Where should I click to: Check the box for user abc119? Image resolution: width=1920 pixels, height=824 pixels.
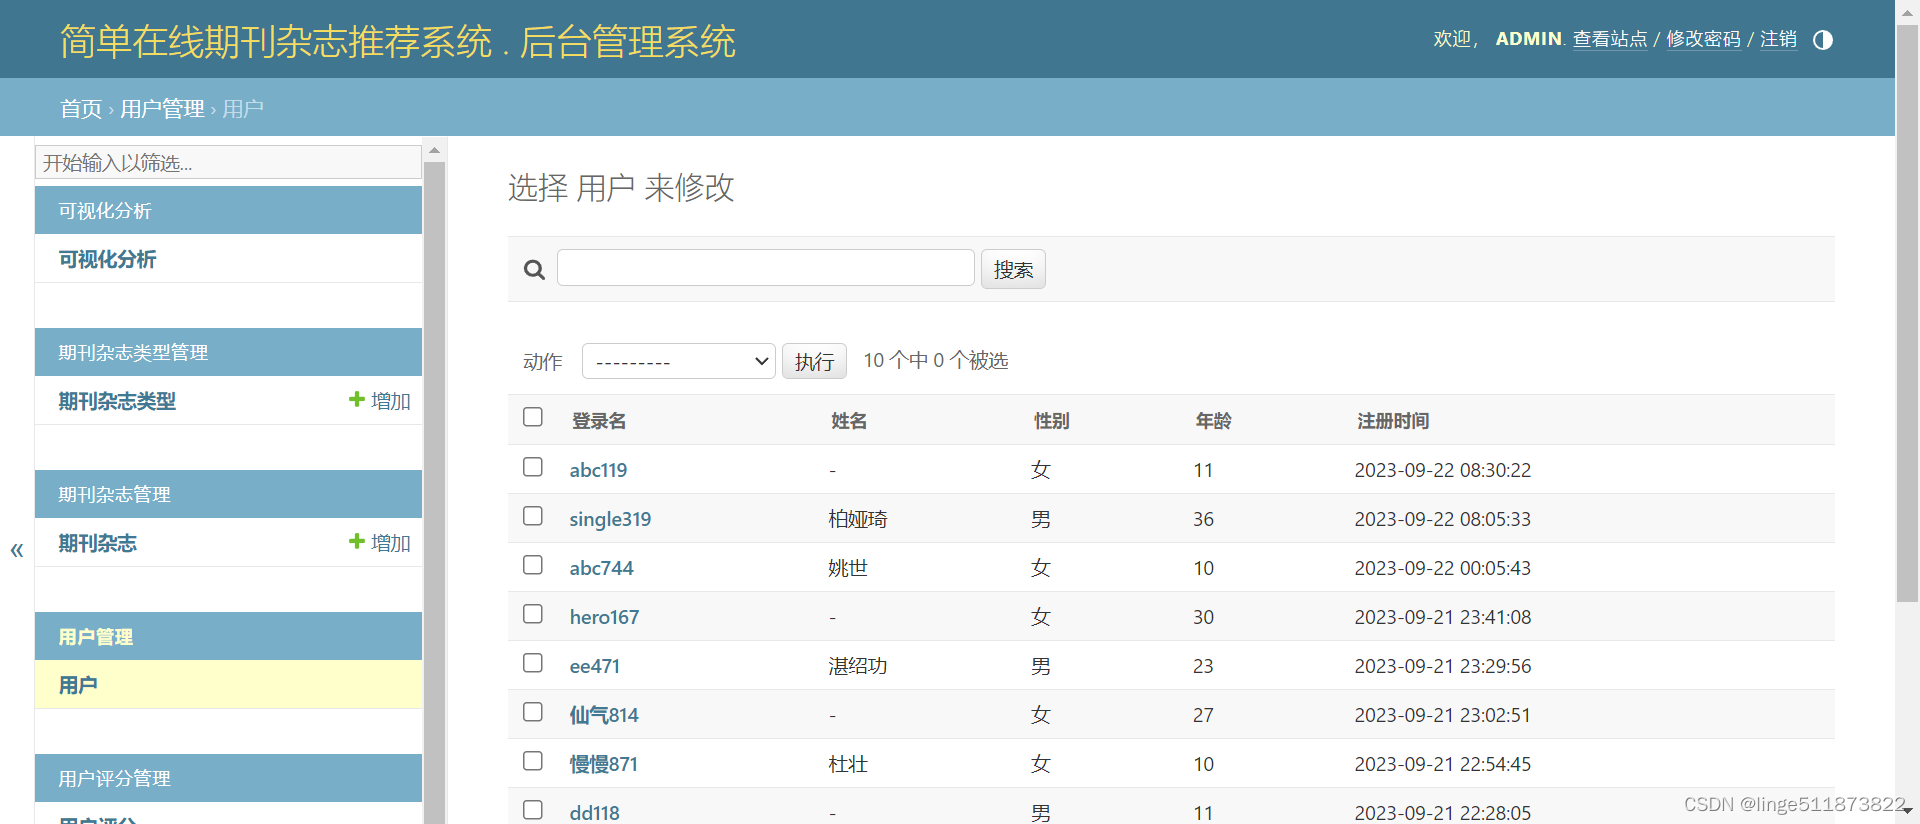533,467
